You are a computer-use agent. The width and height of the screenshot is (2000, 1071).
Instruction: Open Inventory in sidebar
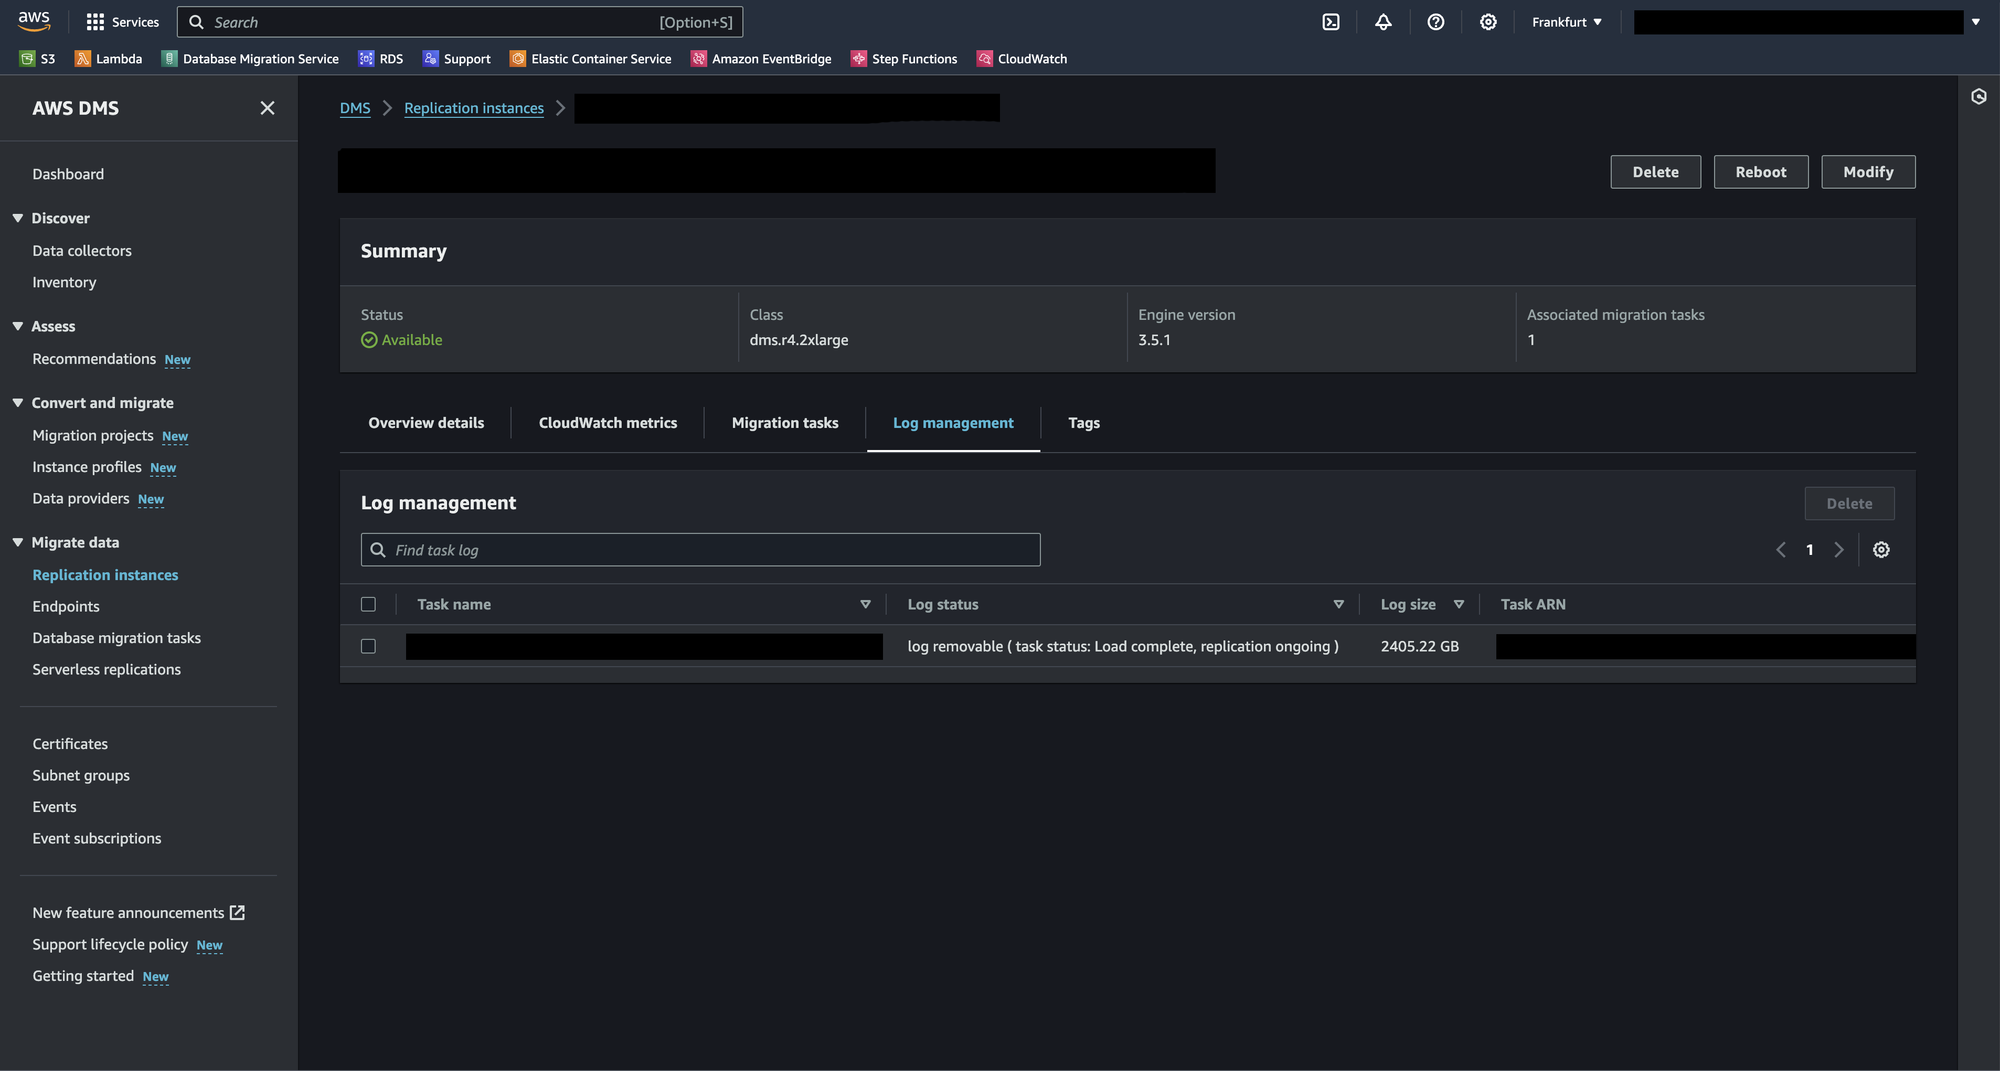64,283
